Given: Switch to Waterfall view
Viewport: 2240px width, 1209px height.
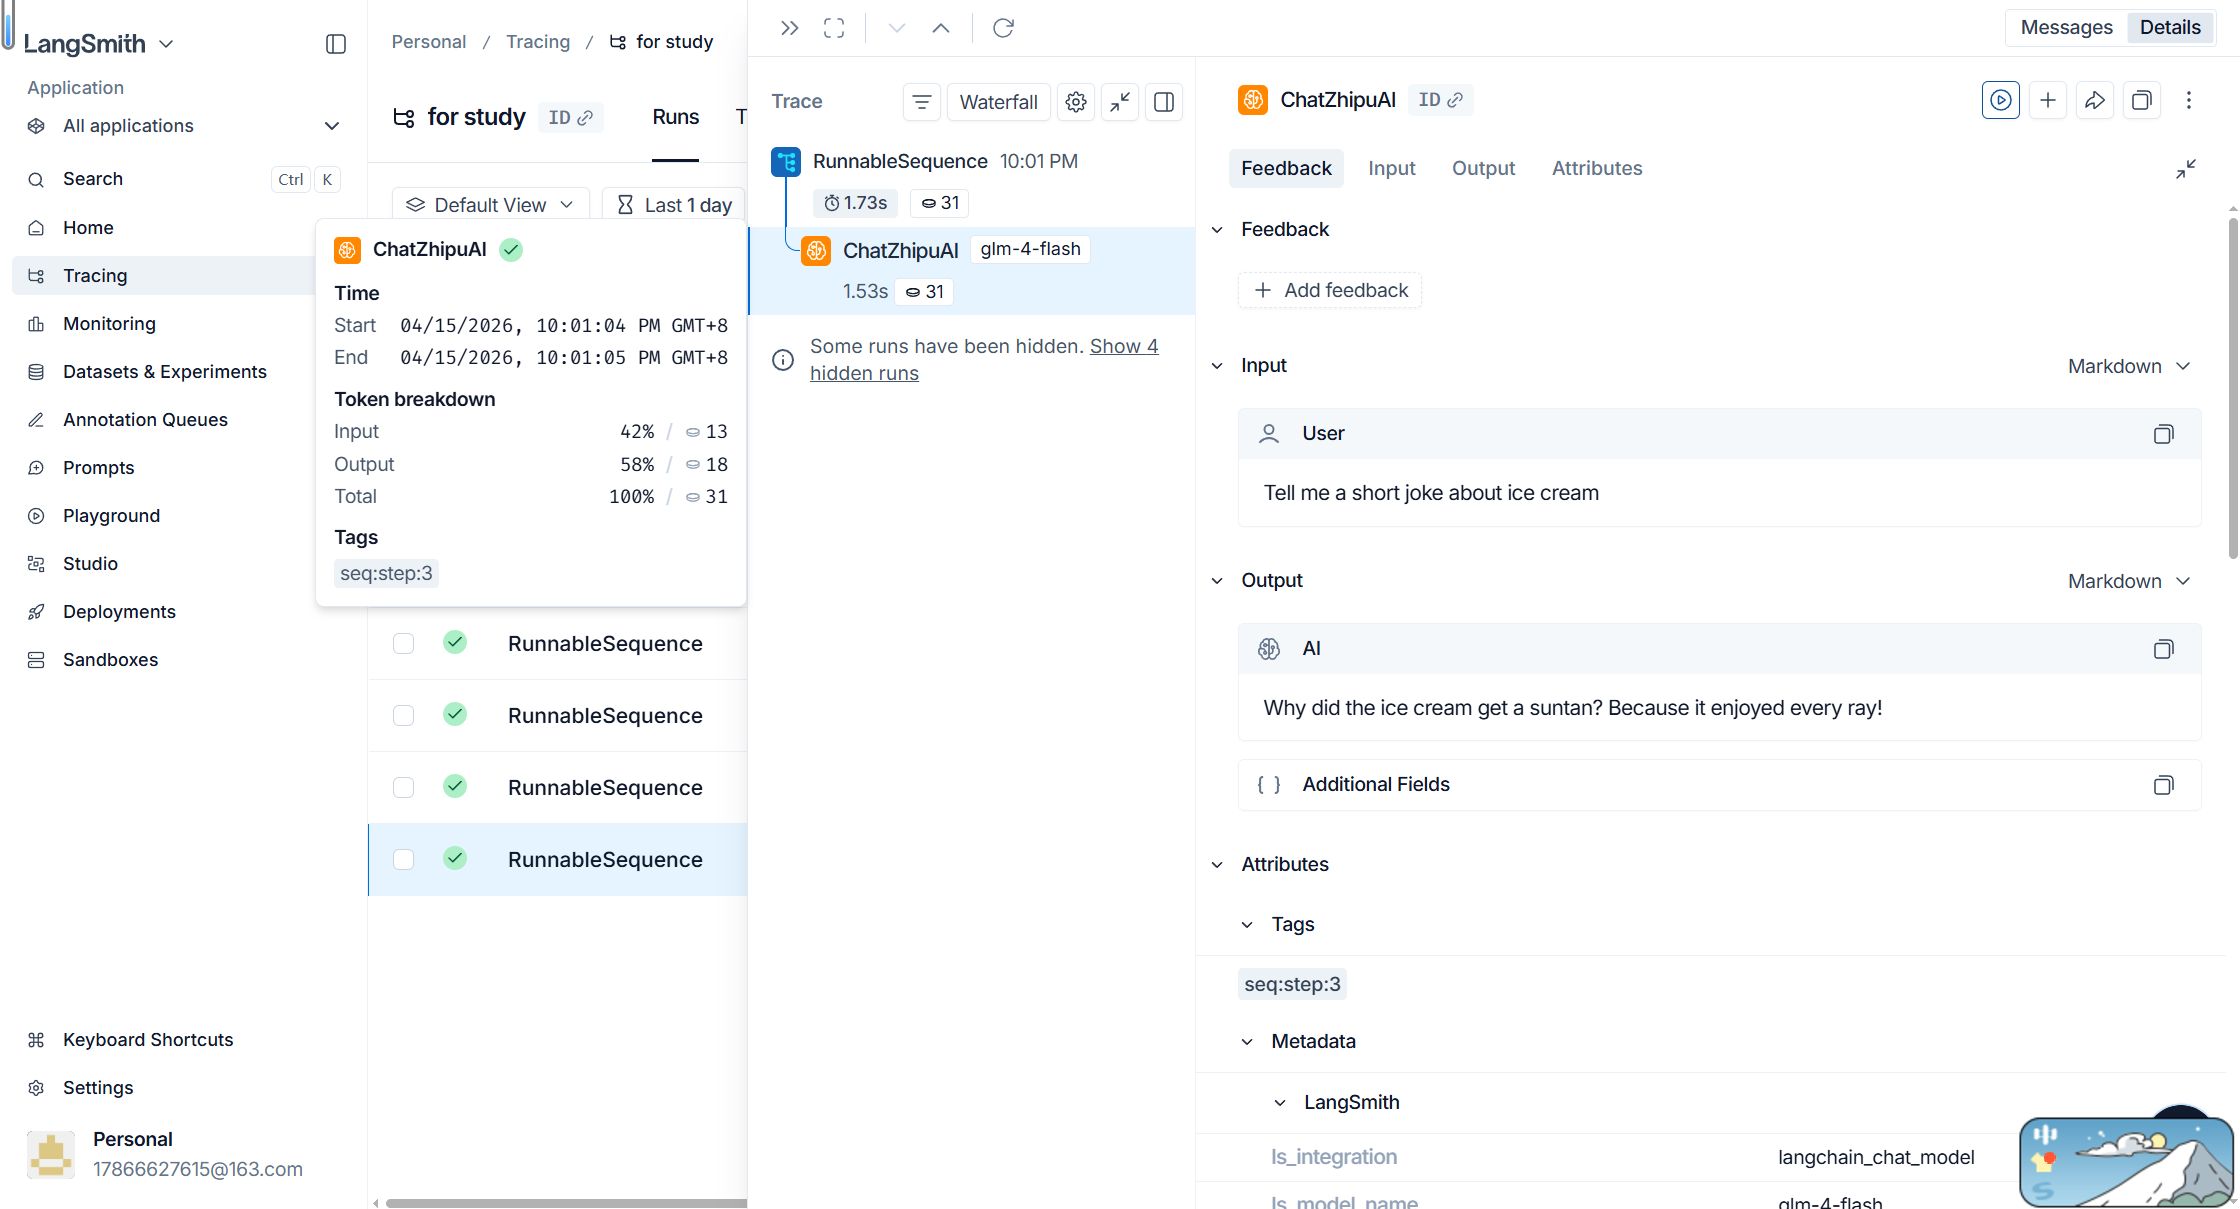Looking at the screenshot, I should click(998, 102).
